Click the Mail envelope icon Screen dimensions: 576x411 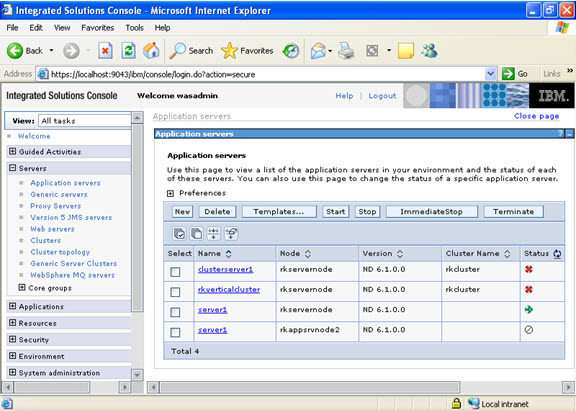pos(318,51)
